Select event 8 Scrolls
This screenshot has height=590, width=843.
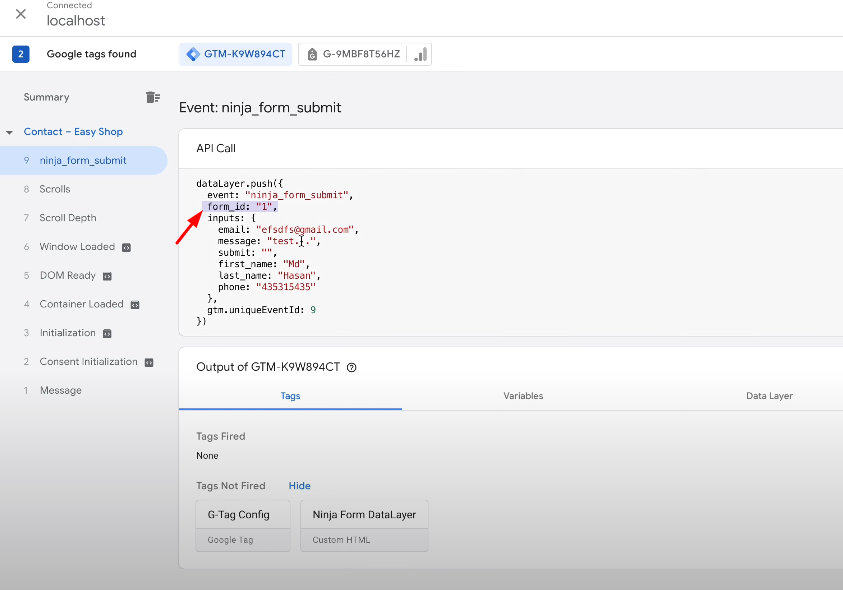pyautogui.click(x=54, y=189)
